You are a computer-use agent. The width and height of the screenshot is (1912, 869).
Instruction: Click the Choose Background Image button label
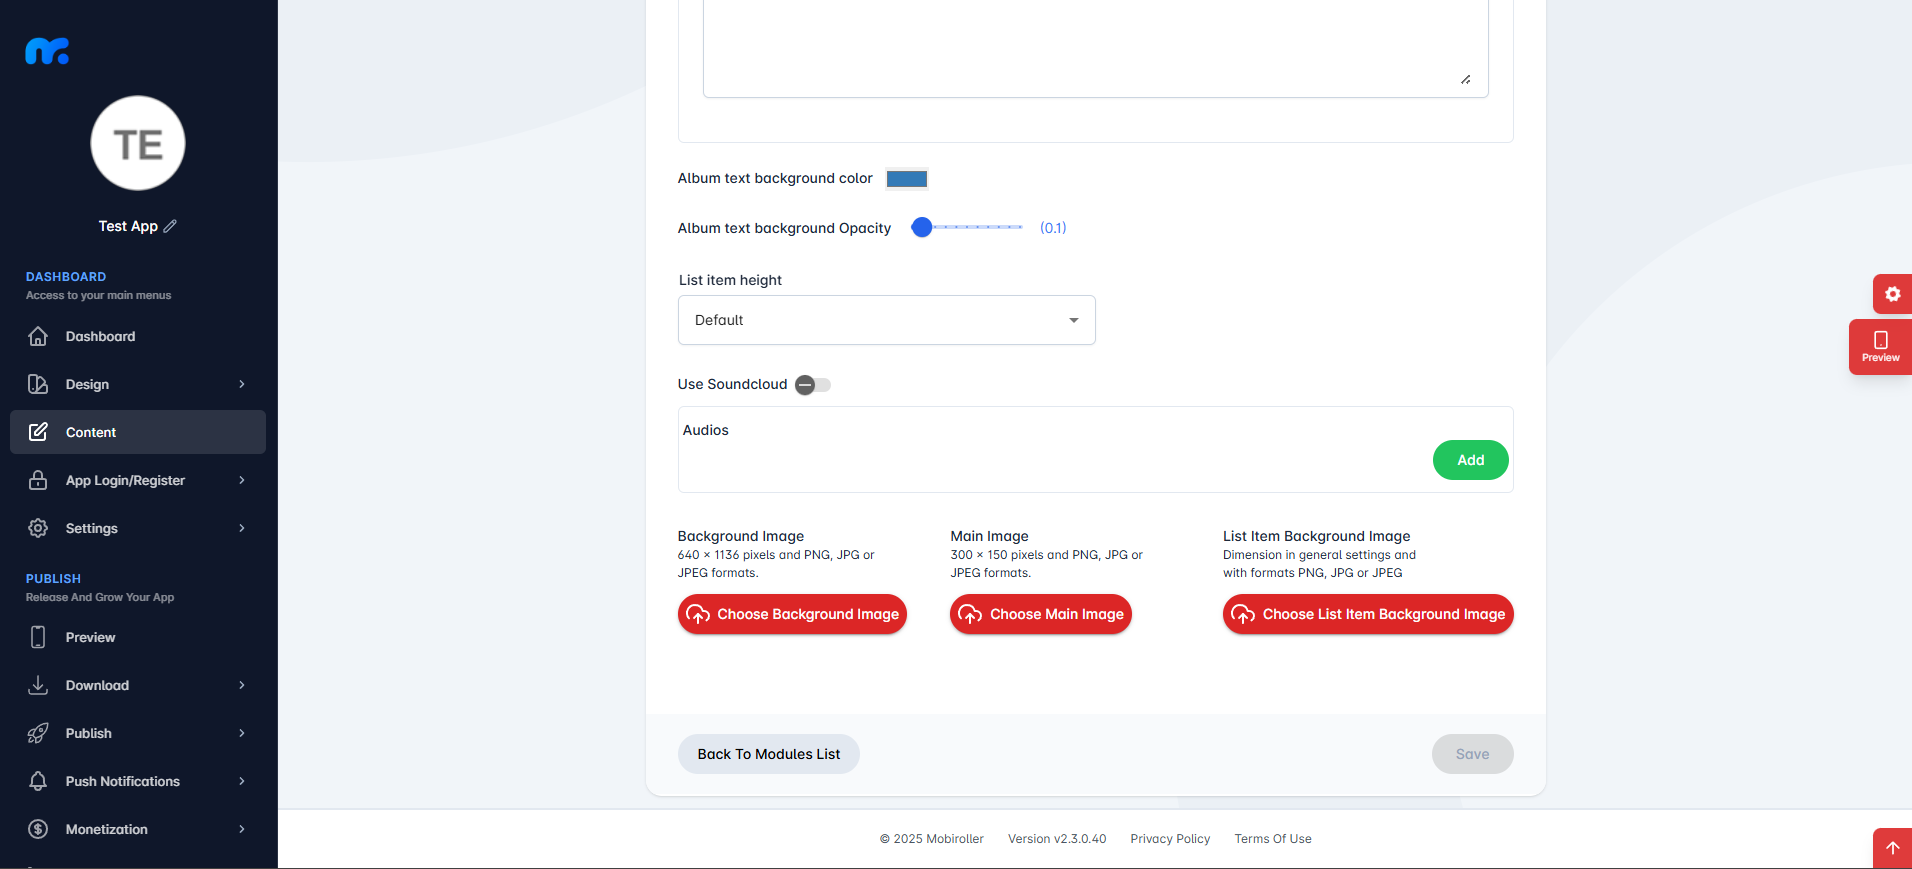pyautogui.click(x=808, y=614)
